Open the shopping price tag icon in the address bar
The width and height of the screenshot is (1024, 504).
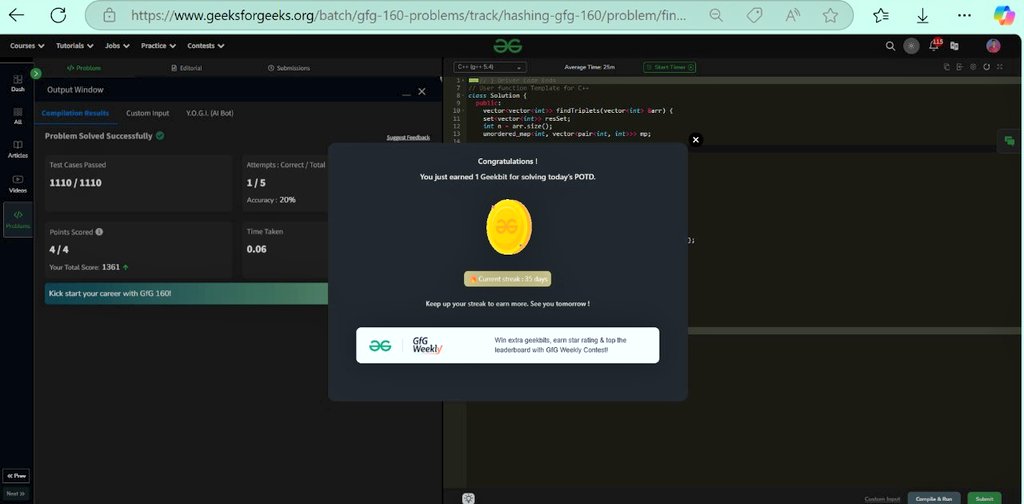[x=754, y=15]
